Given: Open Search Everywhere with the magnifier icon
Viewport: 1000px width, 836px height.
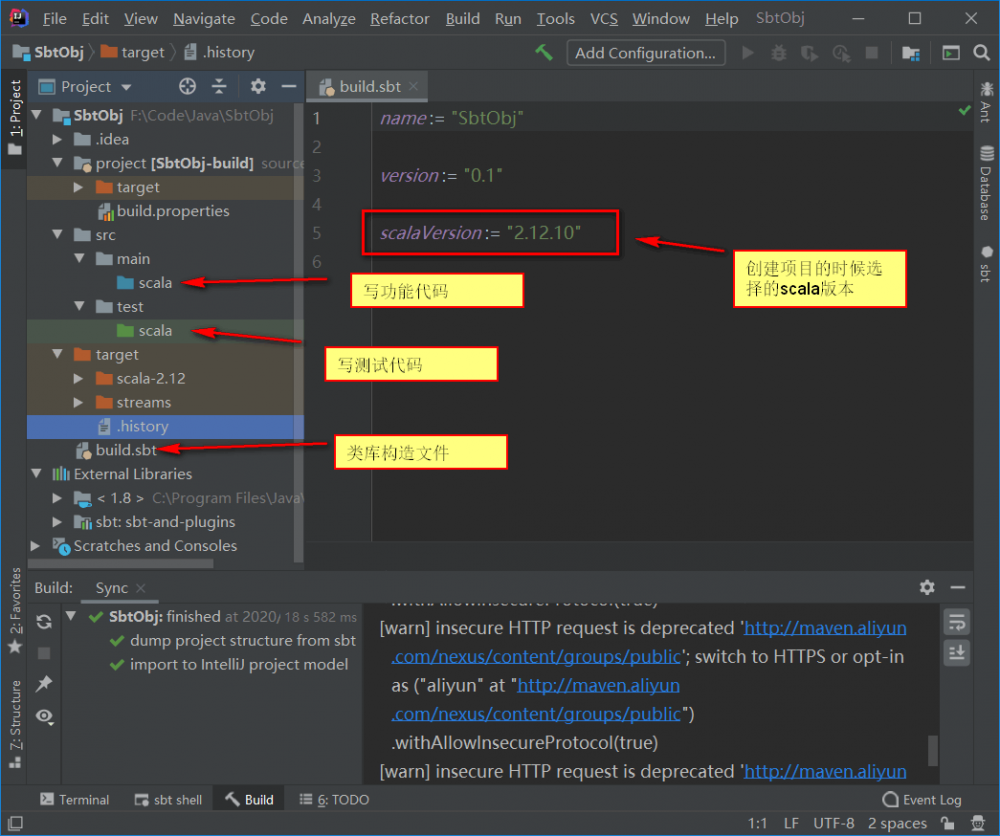Looking at the screenshot, I should click(x=983, y=52).
